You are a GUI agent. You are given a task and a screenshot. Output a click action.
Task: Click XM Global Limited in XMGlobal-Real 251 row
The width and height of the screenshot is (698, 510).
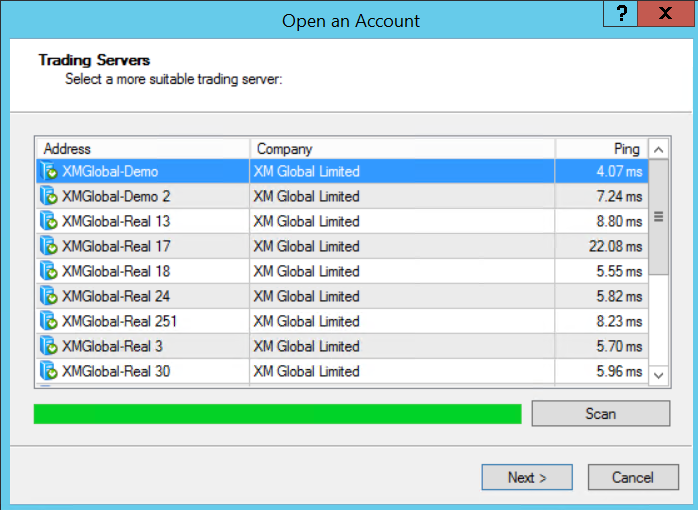click(x=307, y=321)
